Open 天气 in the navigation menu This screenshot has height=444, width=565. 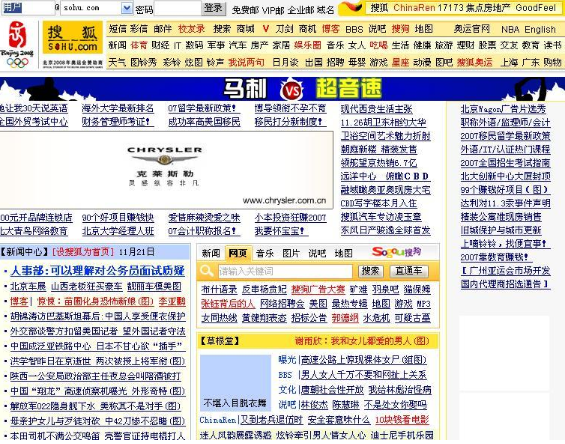(117, 62)
